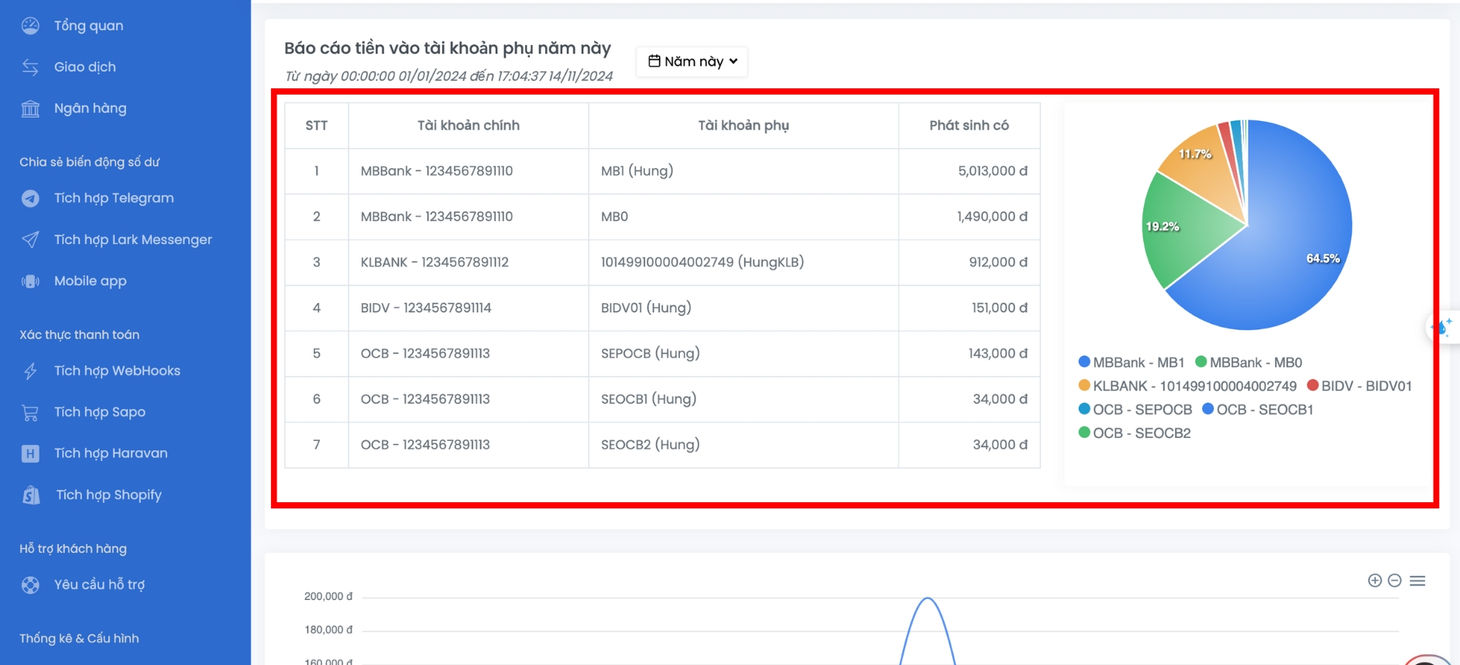Image resolution: width=1460 pixels, height=665 pixels.
Task: Click the Telegram paper-plane icon
Action: click(x=31, y=198)
